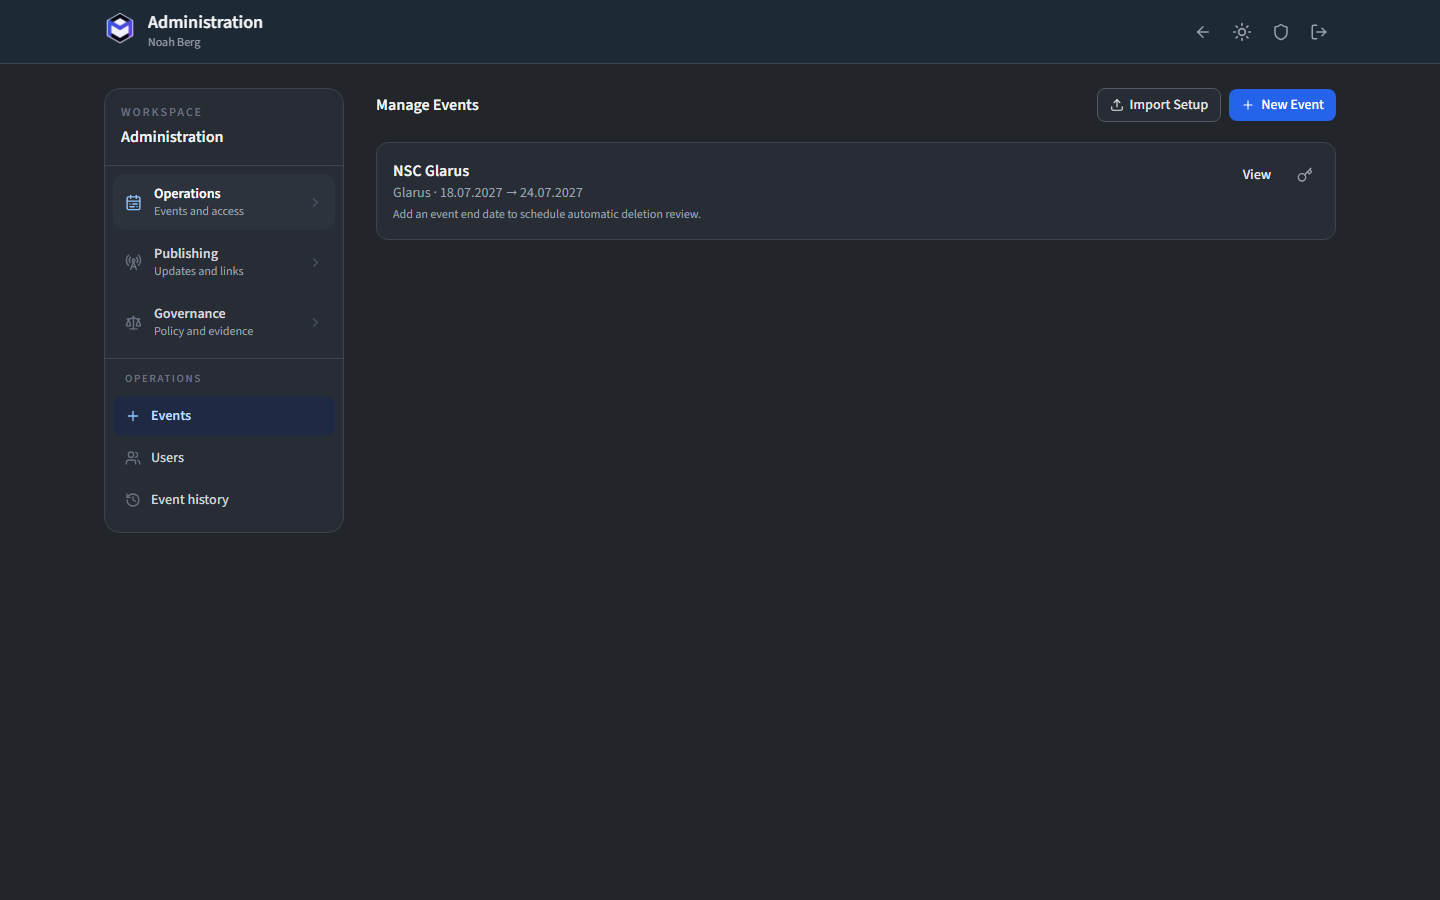The width and height of the screenshot is (1440, 900).
Task: Click the Administration workspace title in sidebar
Action: (x=172, y=137)
